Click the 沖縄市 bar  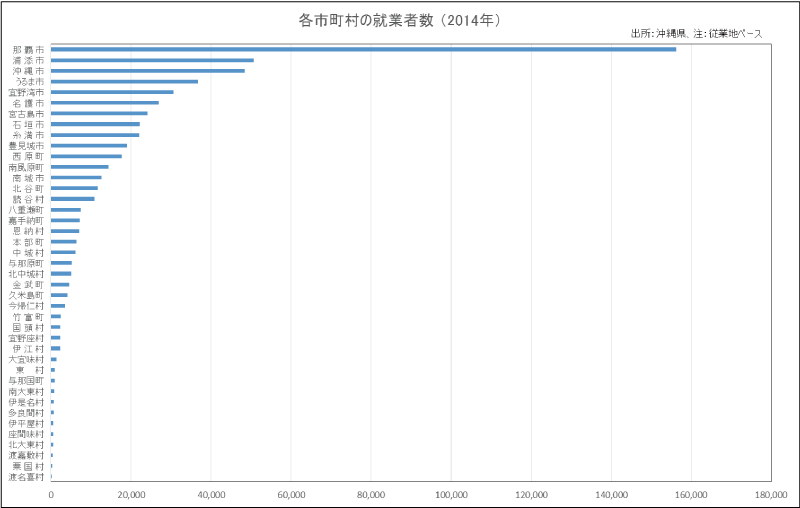tap(148, 71)
